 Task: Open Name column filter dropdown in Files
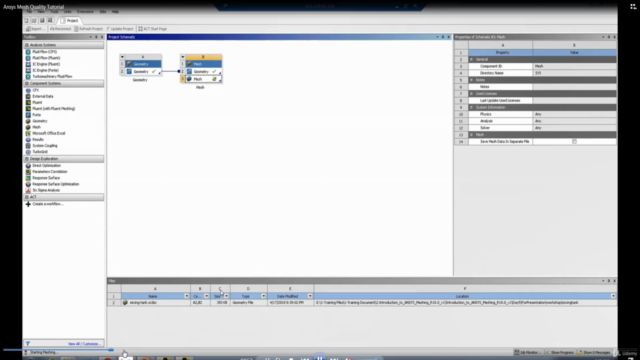pos(187,296)
